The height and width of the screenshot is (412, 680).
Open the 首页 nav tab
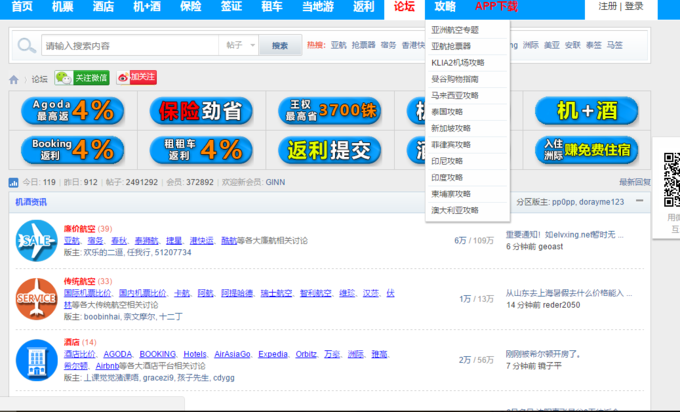(22, 7)
